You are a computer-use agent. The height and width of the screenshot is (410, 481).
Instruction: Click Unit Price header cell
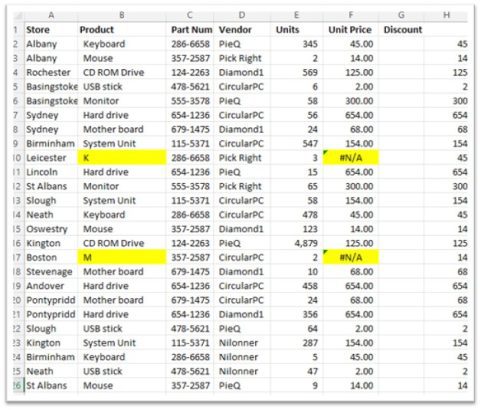(351, 29)
